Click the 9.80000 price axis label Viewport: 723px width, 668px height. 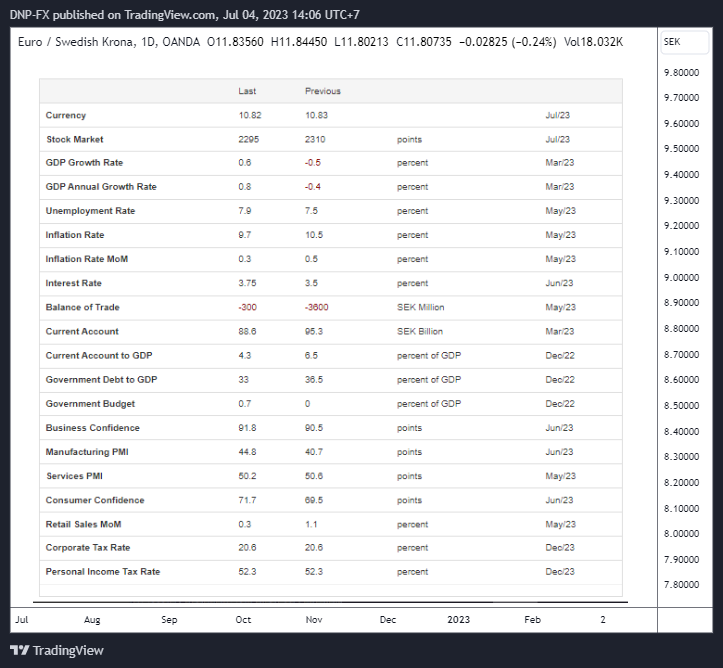click(682, 73)
